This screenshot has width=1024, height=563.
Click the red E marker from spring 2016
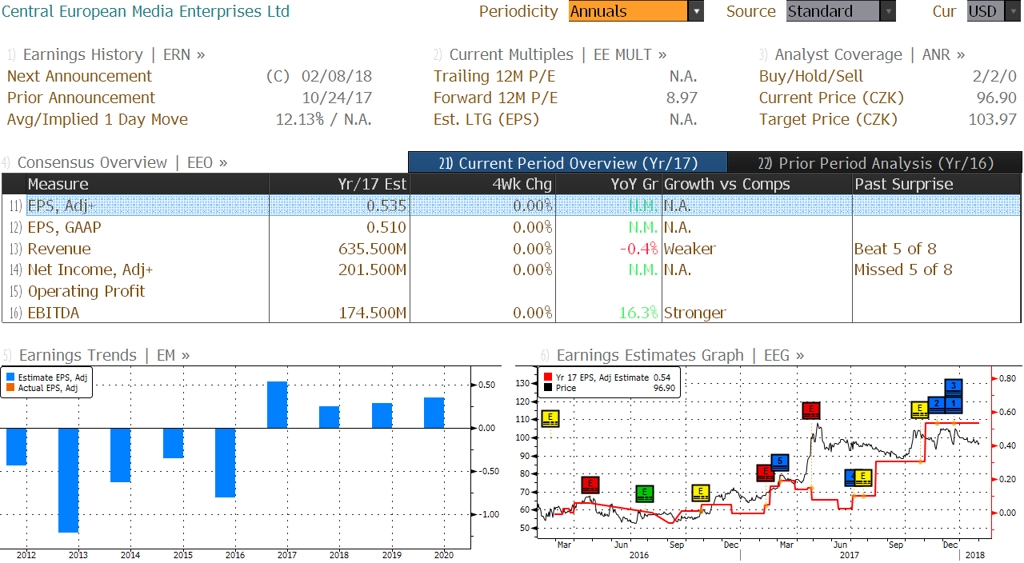pyautogui.click(x=590, y=485)
